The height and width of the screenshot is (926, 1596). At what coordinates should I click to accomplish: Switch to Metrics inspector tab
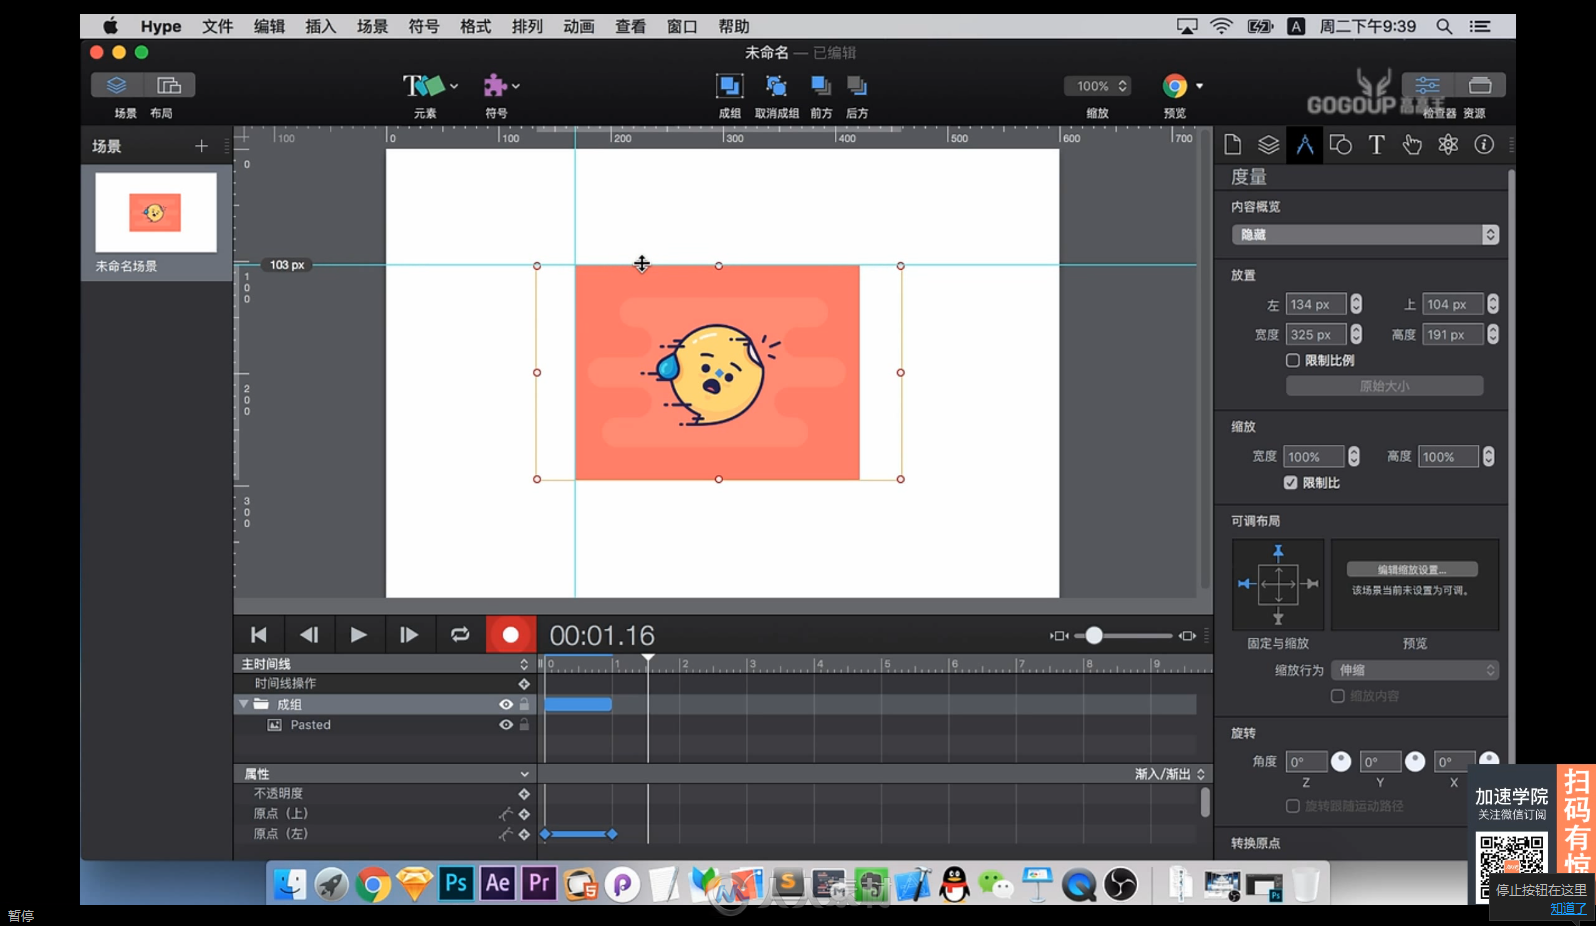click(1305, 145)
